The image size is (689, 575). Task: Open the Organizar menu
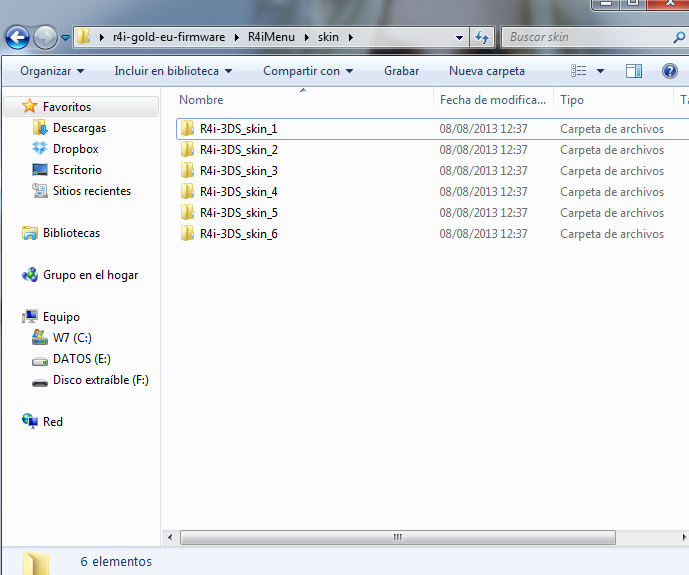(52, 71)
